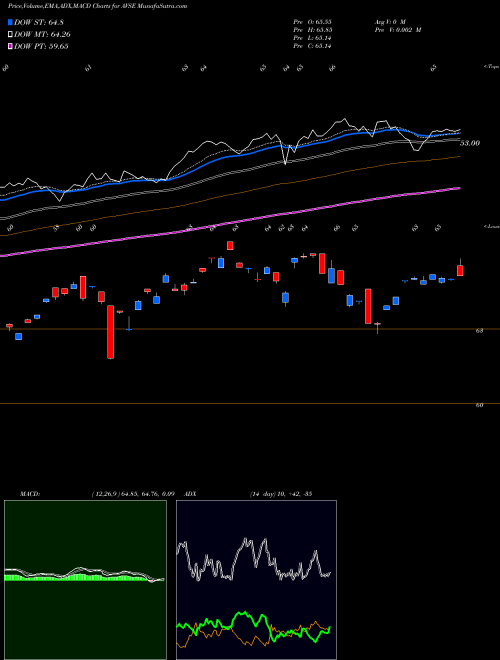
Task: Click the 'Pre V: 0.002 M' volume text
Action: pos(398,30)
